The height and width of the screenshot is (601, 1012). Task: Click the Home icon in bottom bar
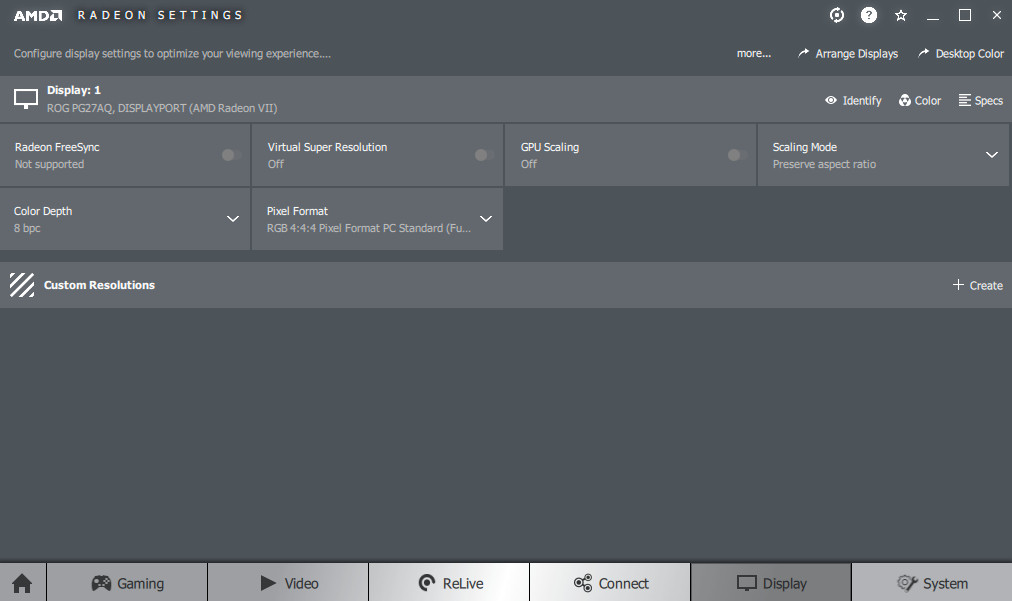point(22,583)
